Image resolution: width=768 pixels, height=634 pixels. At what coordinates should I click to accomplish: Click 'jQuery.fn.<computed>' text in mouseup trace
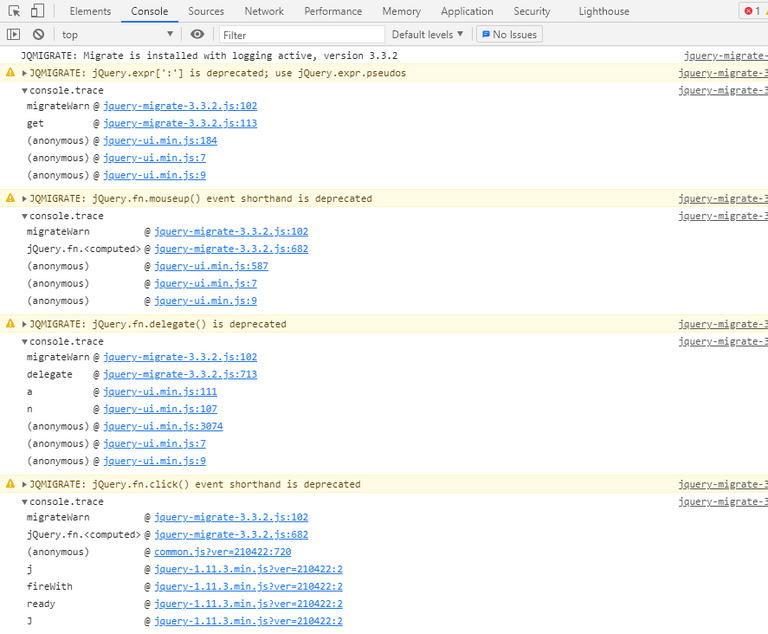point(83,248)
